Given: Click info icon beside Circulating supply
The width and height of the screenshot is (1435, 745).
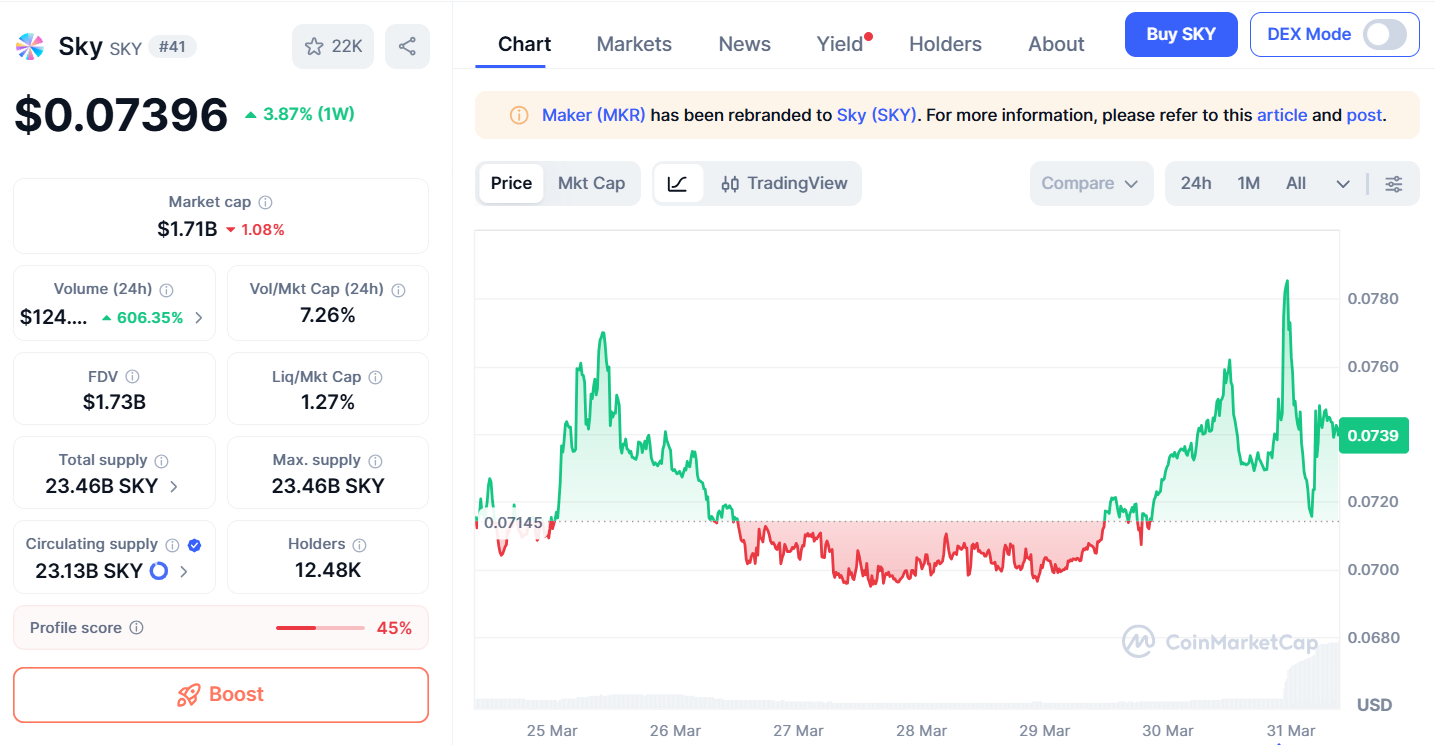Looking at the screenshot, I should click(172, 545).
